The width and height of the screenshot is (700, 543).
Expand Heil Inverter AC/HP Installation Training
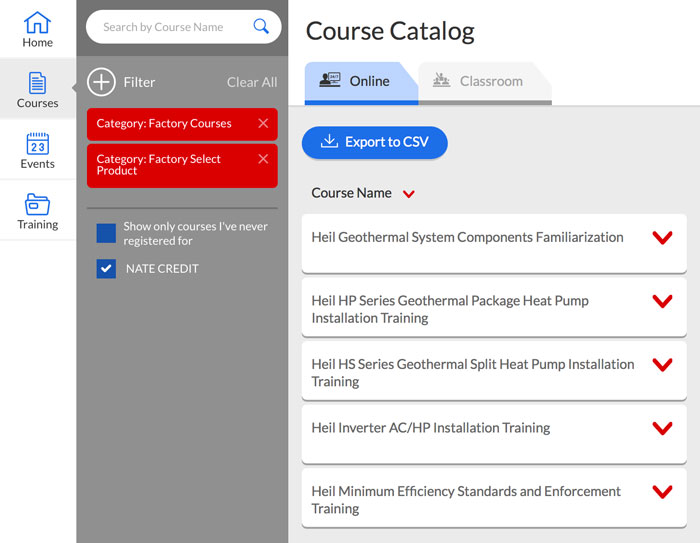coord(662,428)
